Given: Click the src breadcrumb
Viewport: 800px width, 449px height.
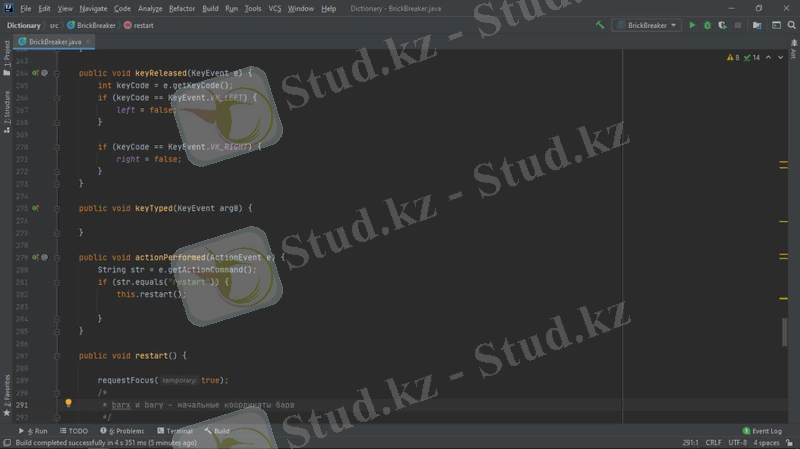Looking at the screenshot, I should [54, 26].
